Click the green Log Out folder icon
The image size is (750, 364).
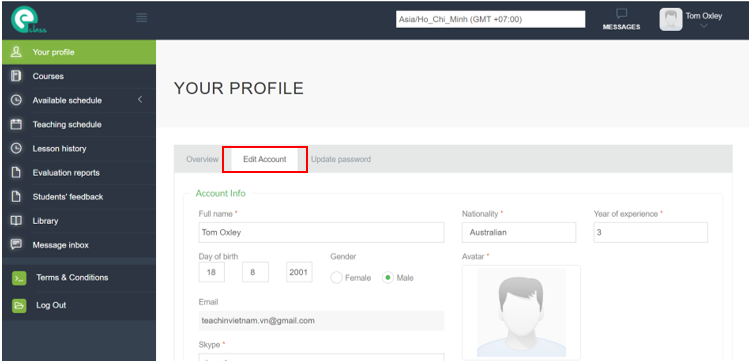(x=19, y=306)
